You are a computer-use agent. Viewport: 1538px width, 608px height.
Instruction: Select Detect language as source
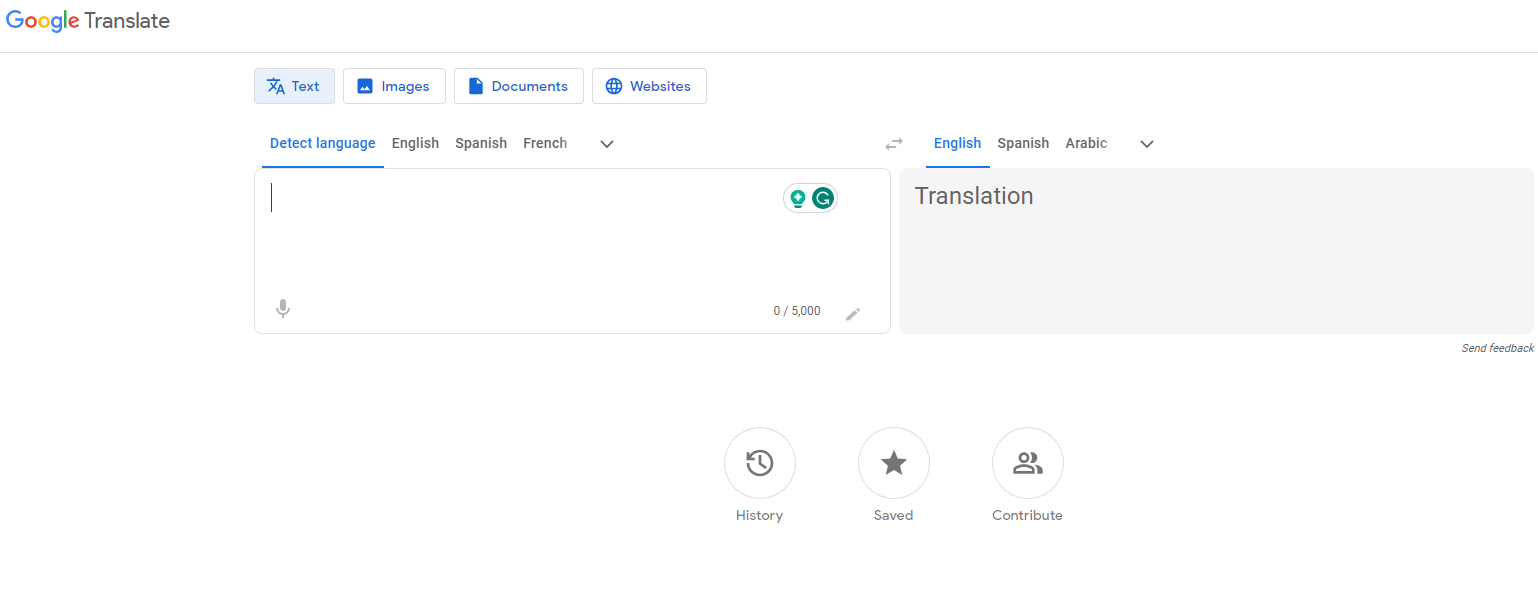point(322,143)
